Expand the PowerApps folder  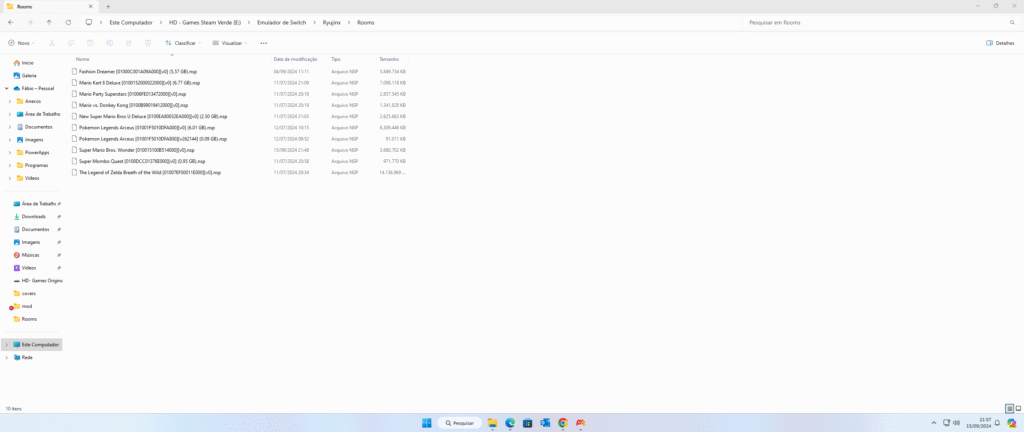pyautogui.click(x=10, y=153)
